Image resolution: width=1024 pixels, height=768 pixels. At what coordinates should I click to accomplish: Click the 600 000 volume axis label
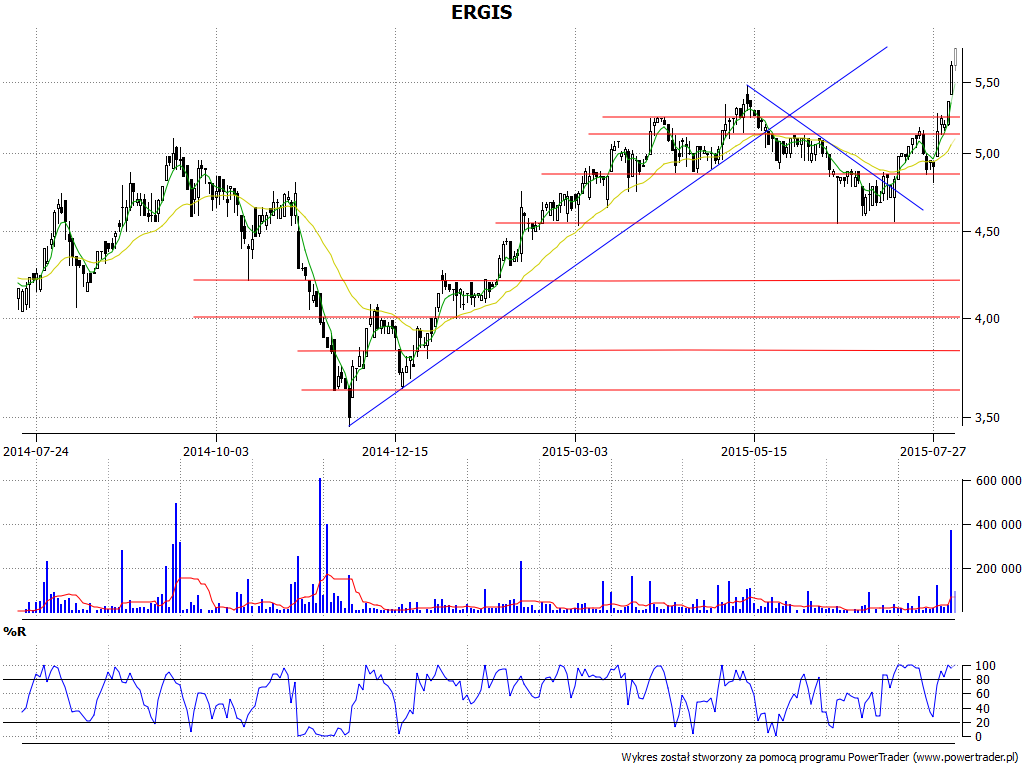999,481
